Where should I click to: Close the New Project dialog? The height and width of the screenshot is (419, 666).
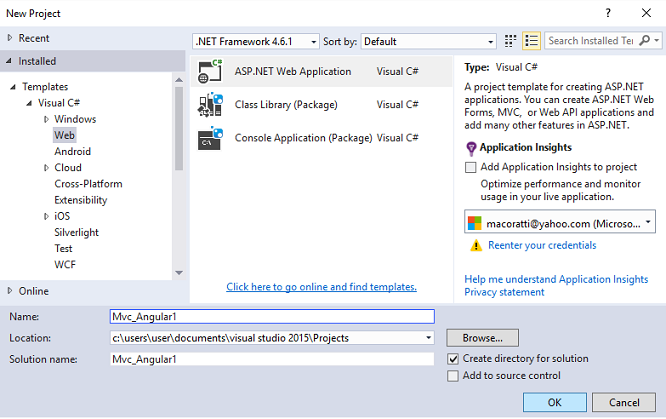pos(646,13)
